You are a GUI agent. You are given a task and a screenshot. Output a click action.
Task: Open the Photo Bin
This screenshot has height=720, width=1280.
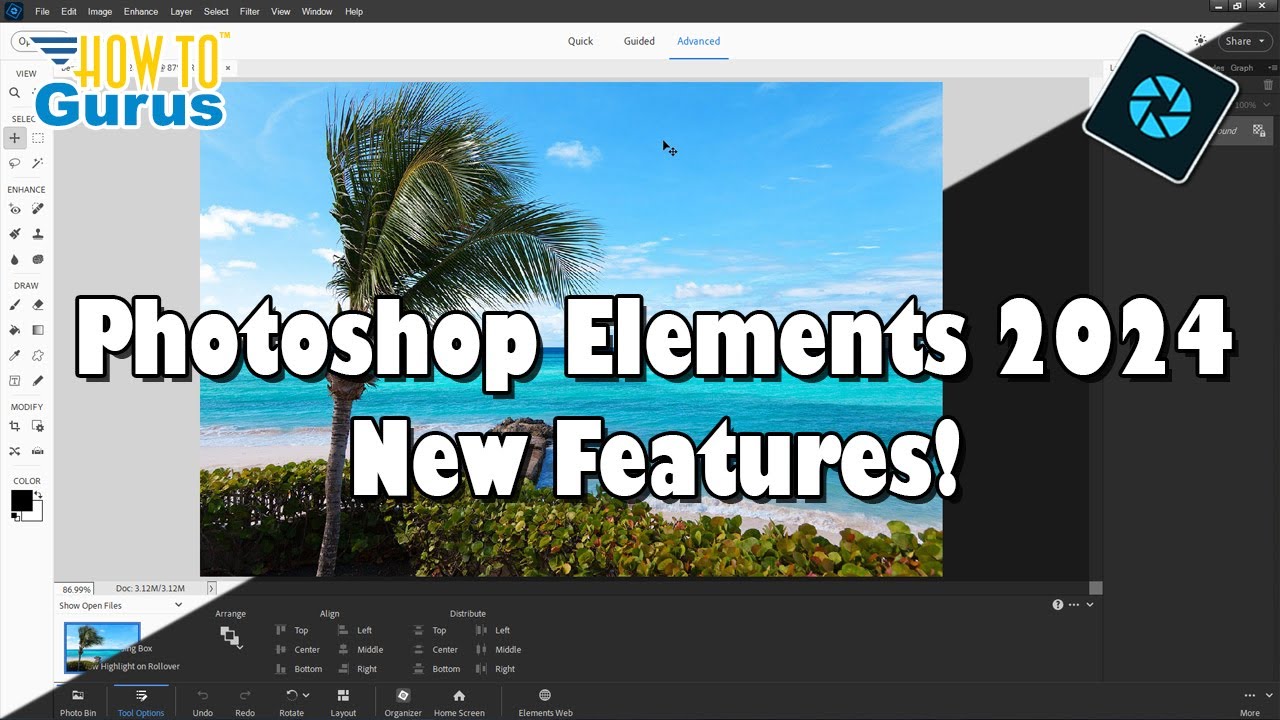point(78,703)
